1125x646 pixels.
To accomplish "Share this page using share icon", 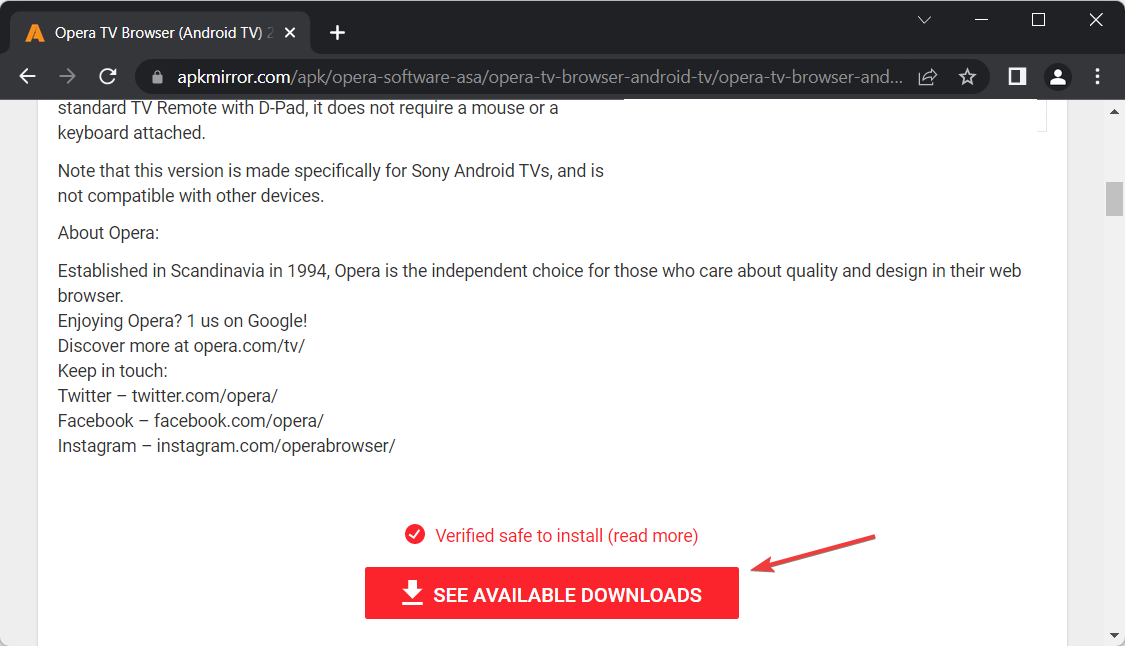I will [928, 77].
